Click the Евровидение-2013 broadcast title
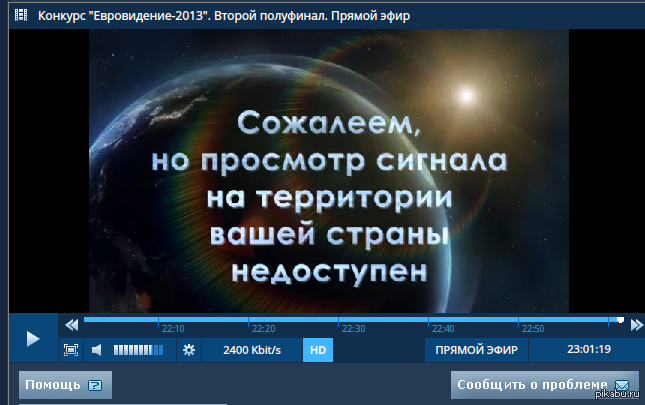 coord(224,16)
